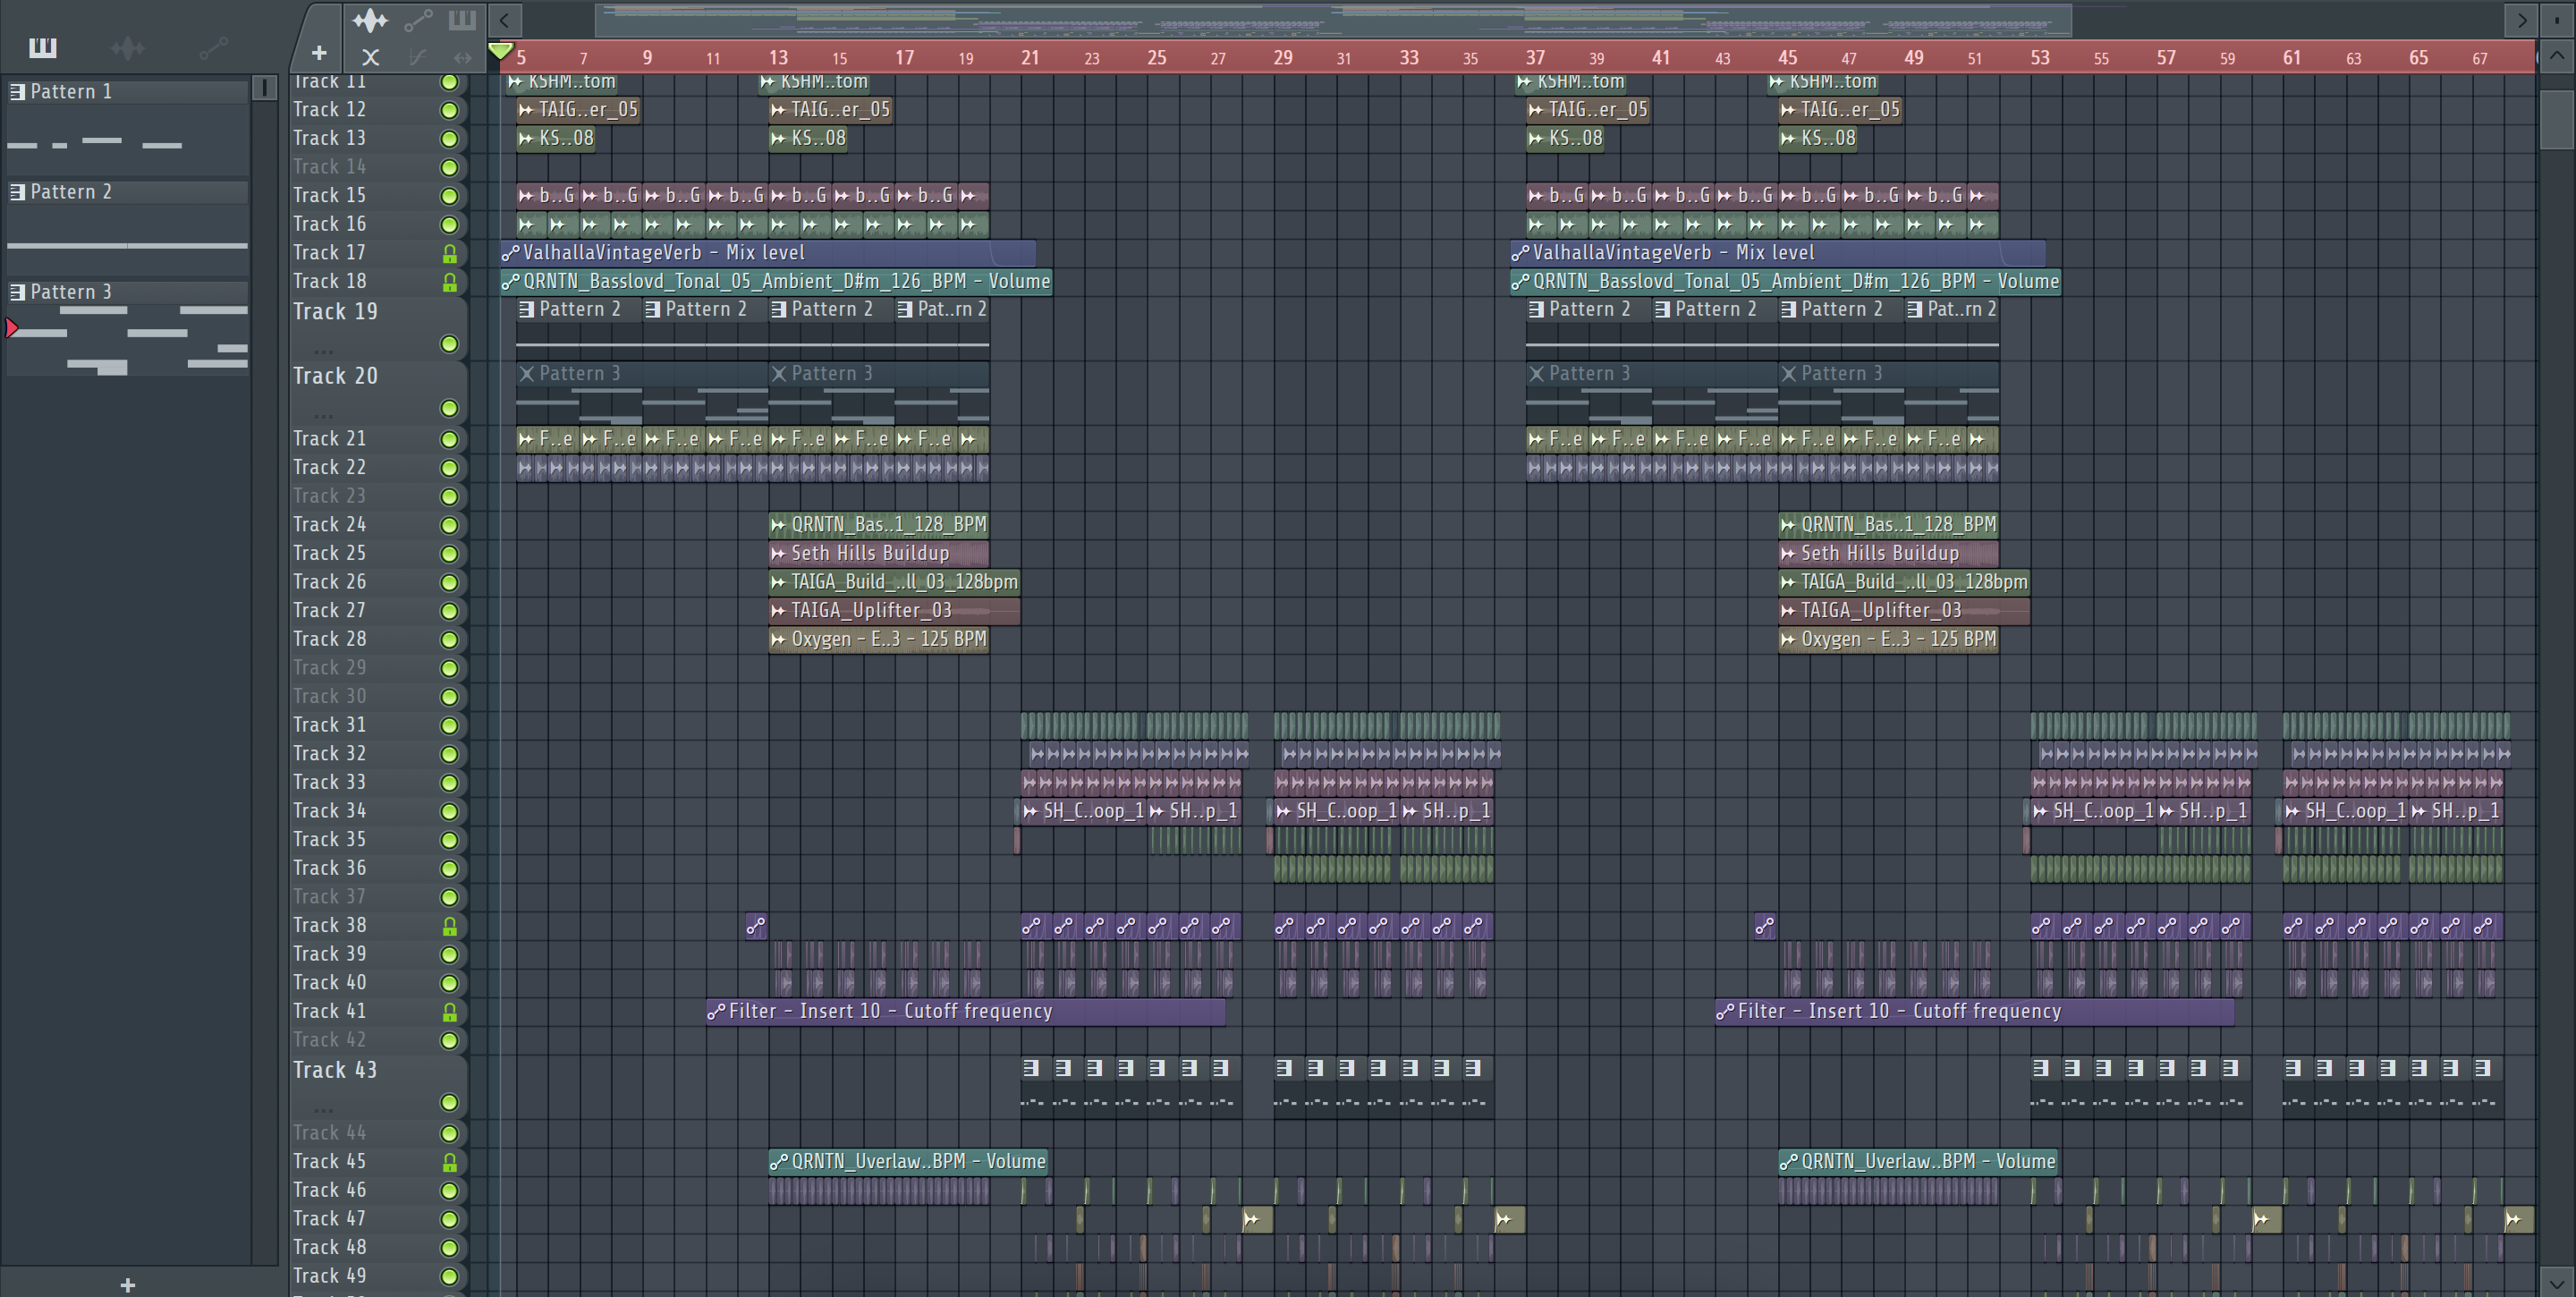Select first TAIGA_Build 128bpm clip
This screenshot has height=1297, width=2576.
click(894, 581)
